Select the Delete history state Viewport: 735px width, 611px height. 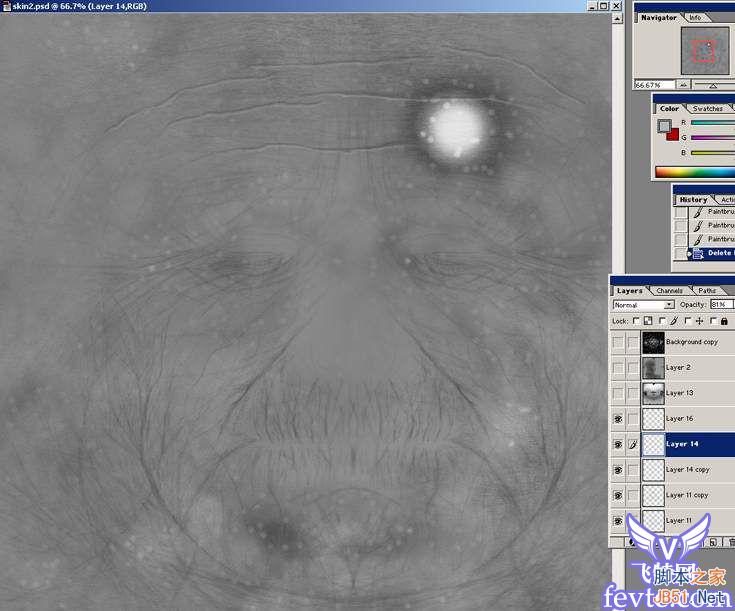pyautogui.click(x=712, y=253)
